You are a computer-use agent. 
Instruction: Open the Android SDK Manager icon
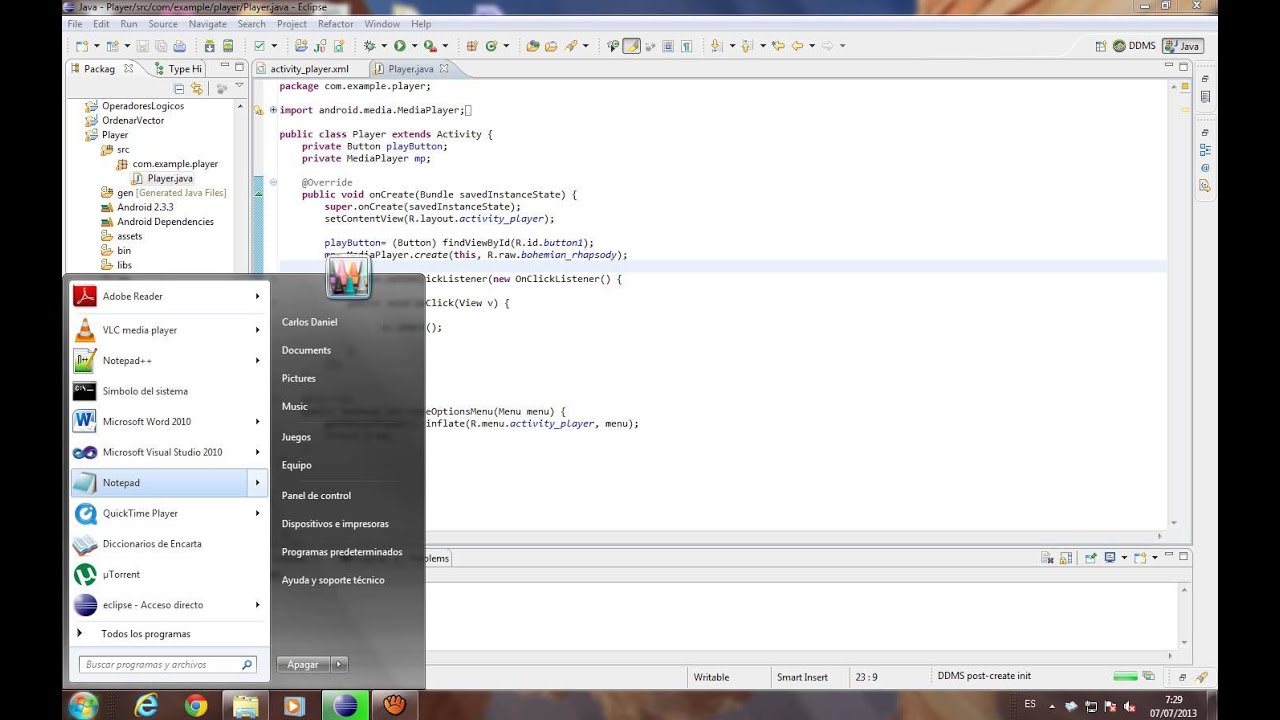209,45
